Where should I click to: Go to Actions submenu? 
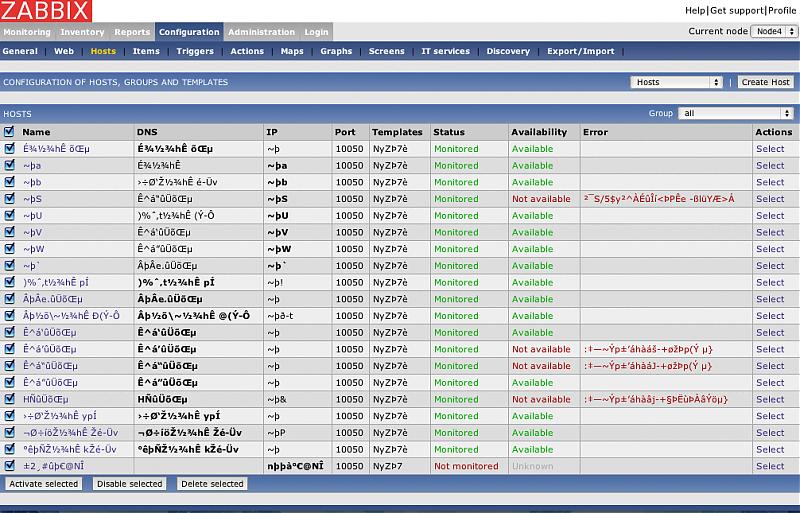click(247, 51)
